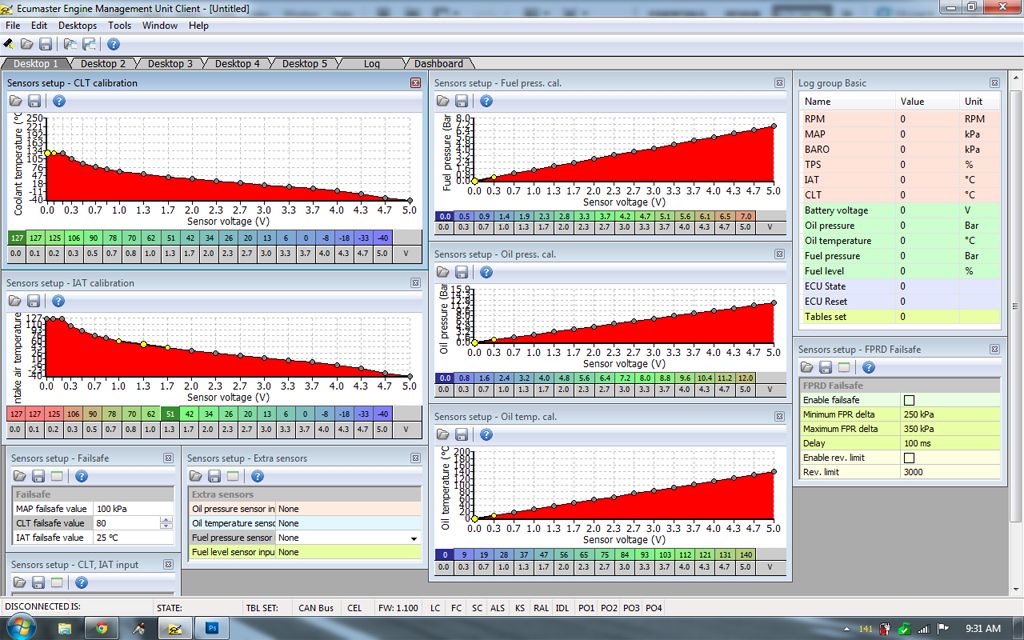Open the Help menu
Screen dimensions: 1024x640
(199, 25)
